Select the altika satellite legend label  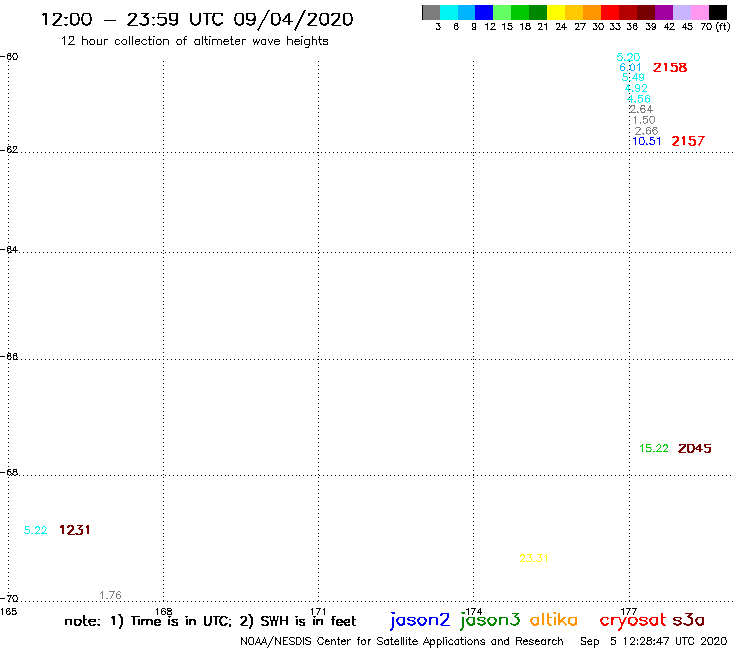click(554, 620)
